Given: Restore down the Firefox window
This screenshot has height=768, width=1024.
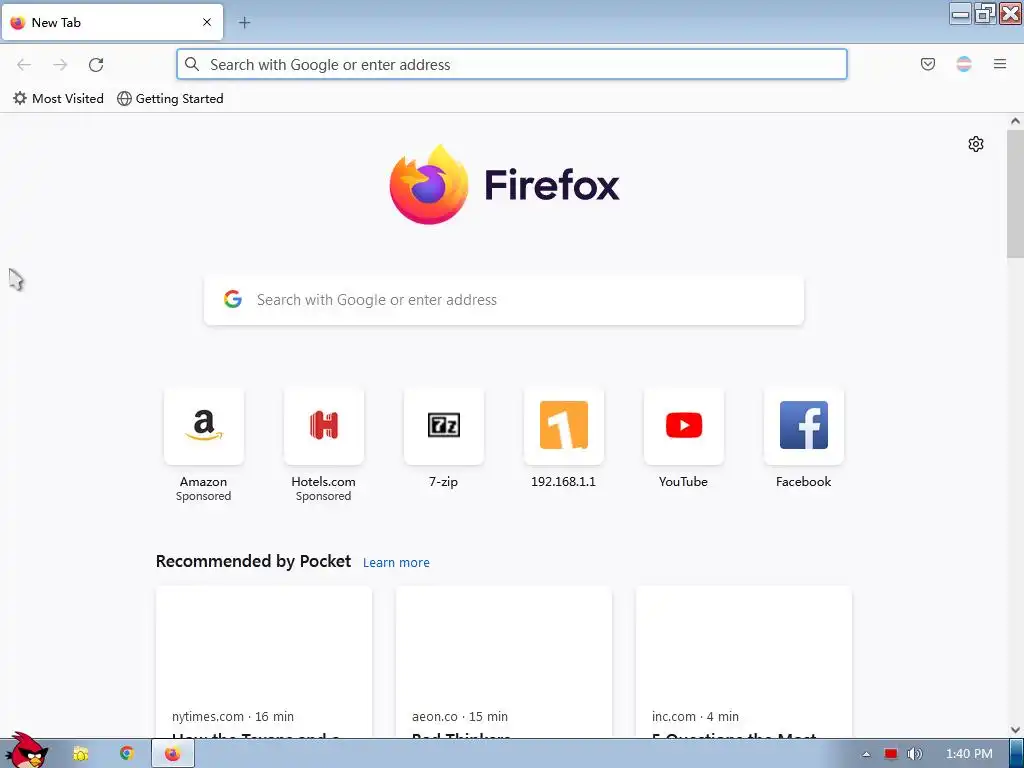Looking at the screenshot, I should (985, 14).
